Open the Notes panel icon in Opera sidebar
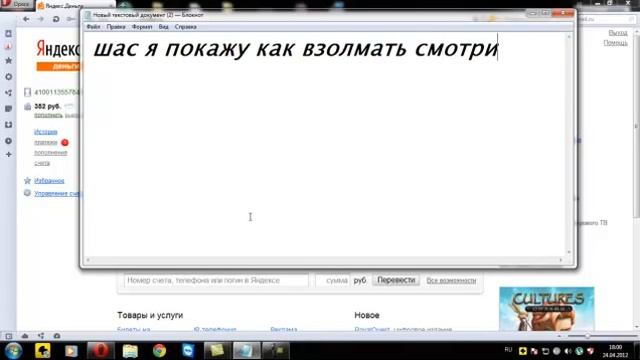This screenshot has width=640, height=360. pos(9,109)
